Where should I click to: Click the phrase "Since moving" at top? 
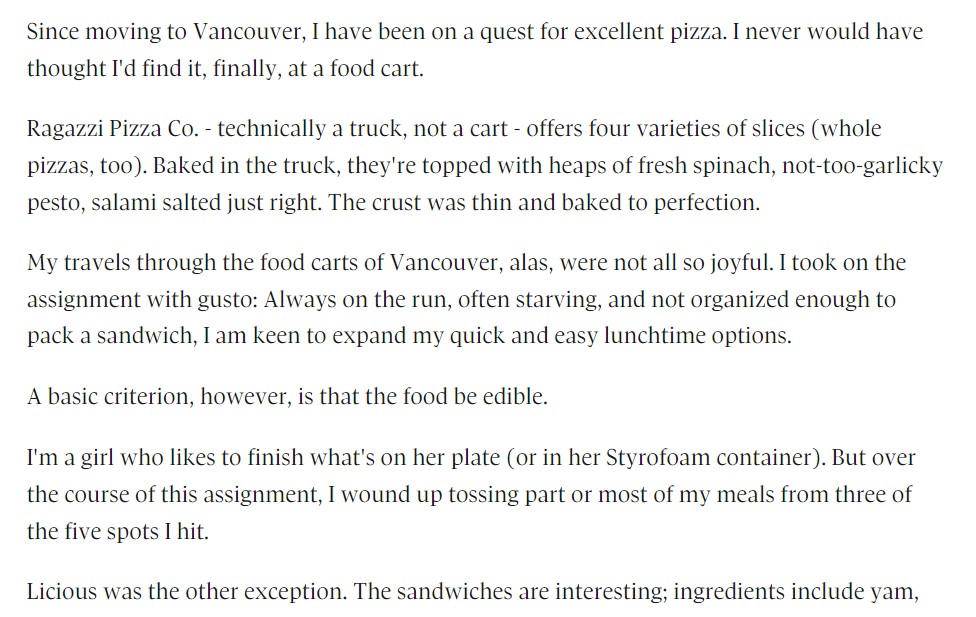(x=93, y=31)
